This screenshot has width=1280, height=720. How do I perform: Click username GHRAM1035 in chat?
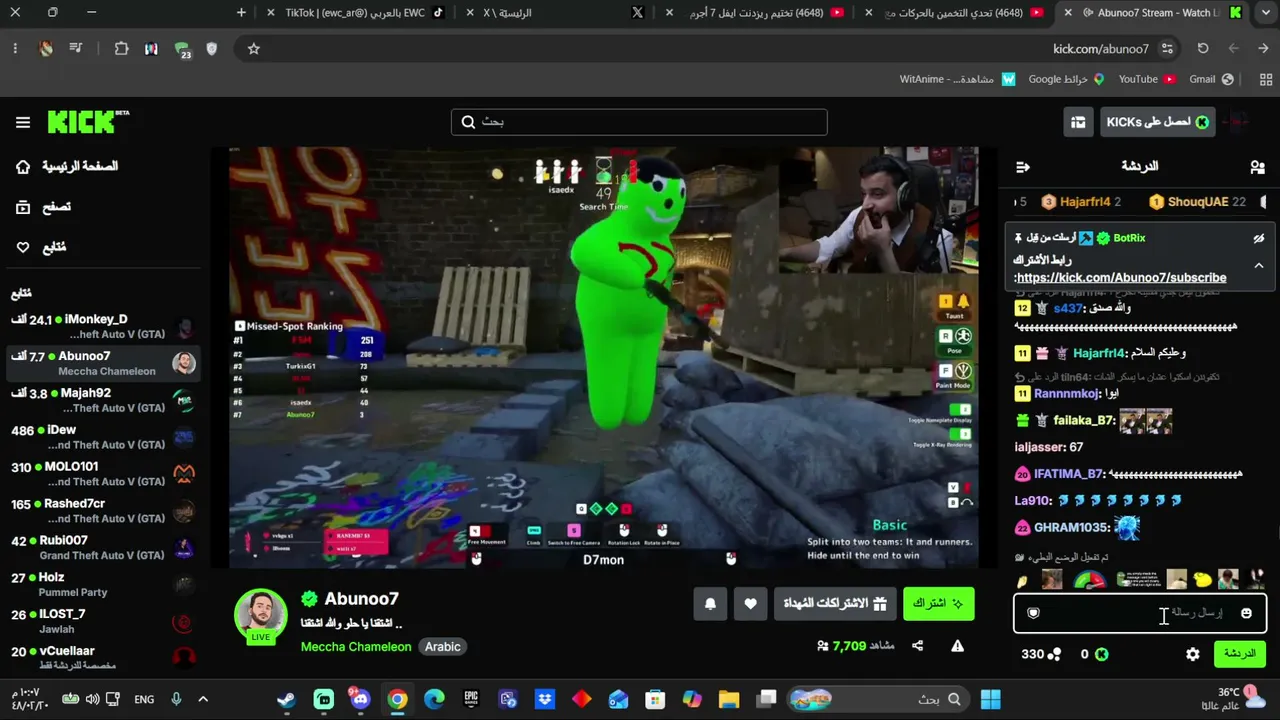(x=1072, y=527)
